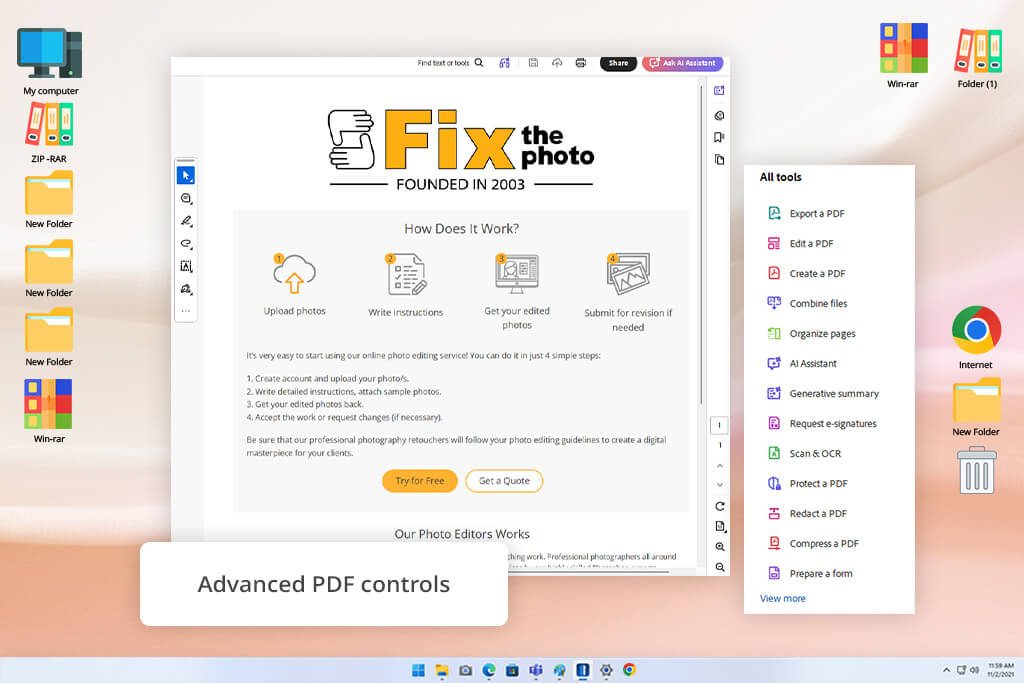Click the Write instructions step label
Screen dimensions: 1024x683
(x=406, y=312)
